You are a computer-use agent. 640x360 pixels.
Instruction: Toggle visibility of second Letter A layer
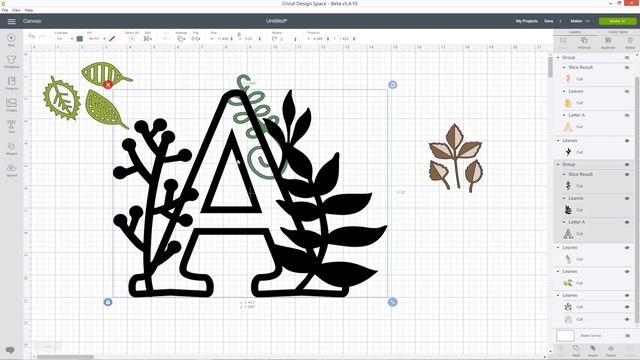click(627, 222)
